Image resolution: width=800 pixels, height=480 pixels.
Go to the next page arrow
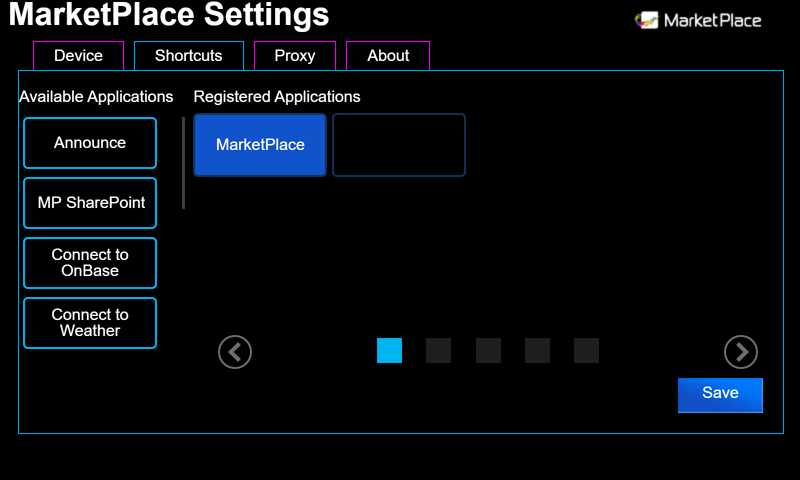740,351
